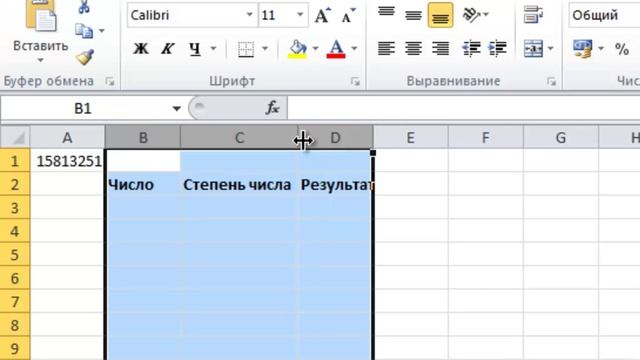Toggle italic formatting К

point(167,49)
